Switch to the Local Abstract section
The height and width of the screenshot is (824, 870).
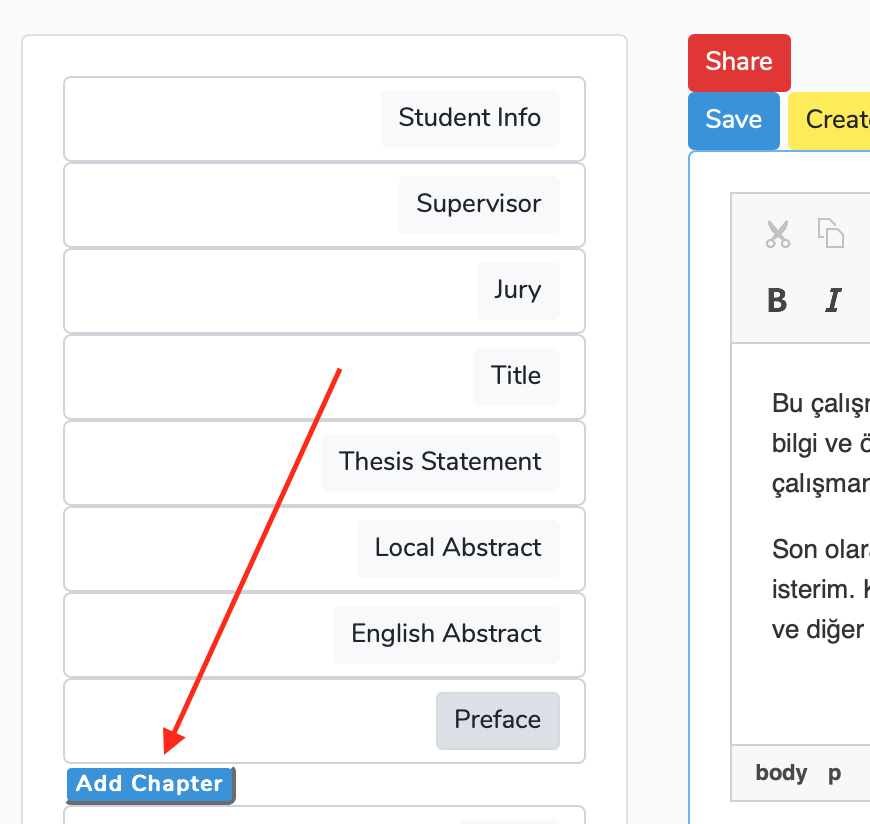click(457, 548)
